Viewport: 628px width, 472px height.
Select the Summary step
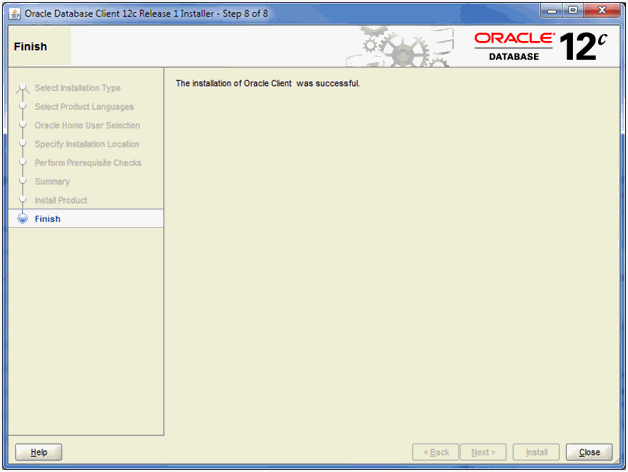[52, 182]
